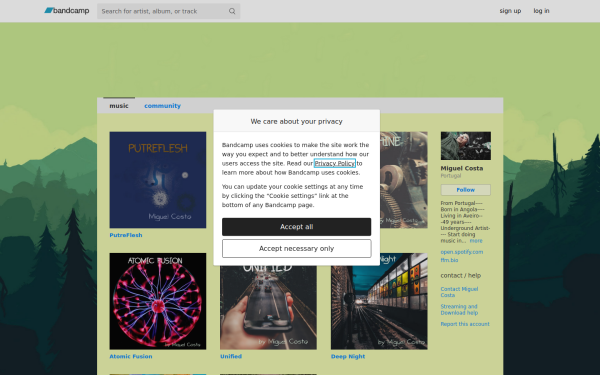
Task: Choose Accept necessary only
Action: [x=297, y=249]
